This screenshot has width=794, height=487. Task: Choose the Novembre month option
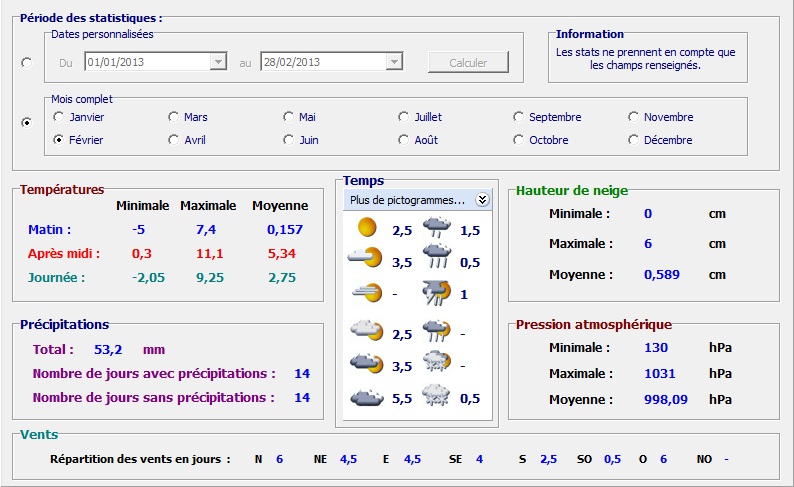coord(633,117)
